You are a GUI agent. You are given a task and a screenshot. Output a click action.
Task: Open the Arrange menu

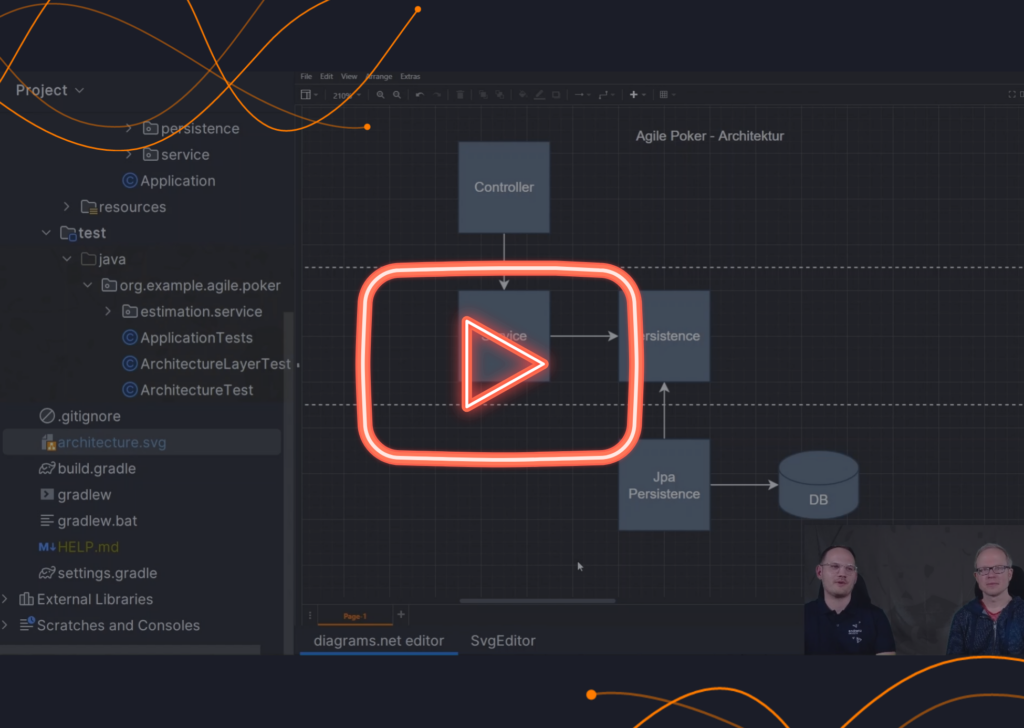pos(379,76)
